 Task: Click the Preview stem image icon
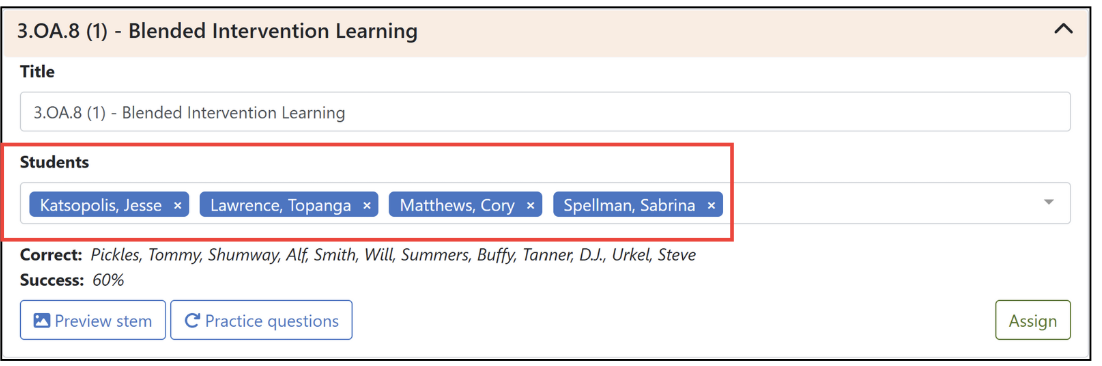41,321
